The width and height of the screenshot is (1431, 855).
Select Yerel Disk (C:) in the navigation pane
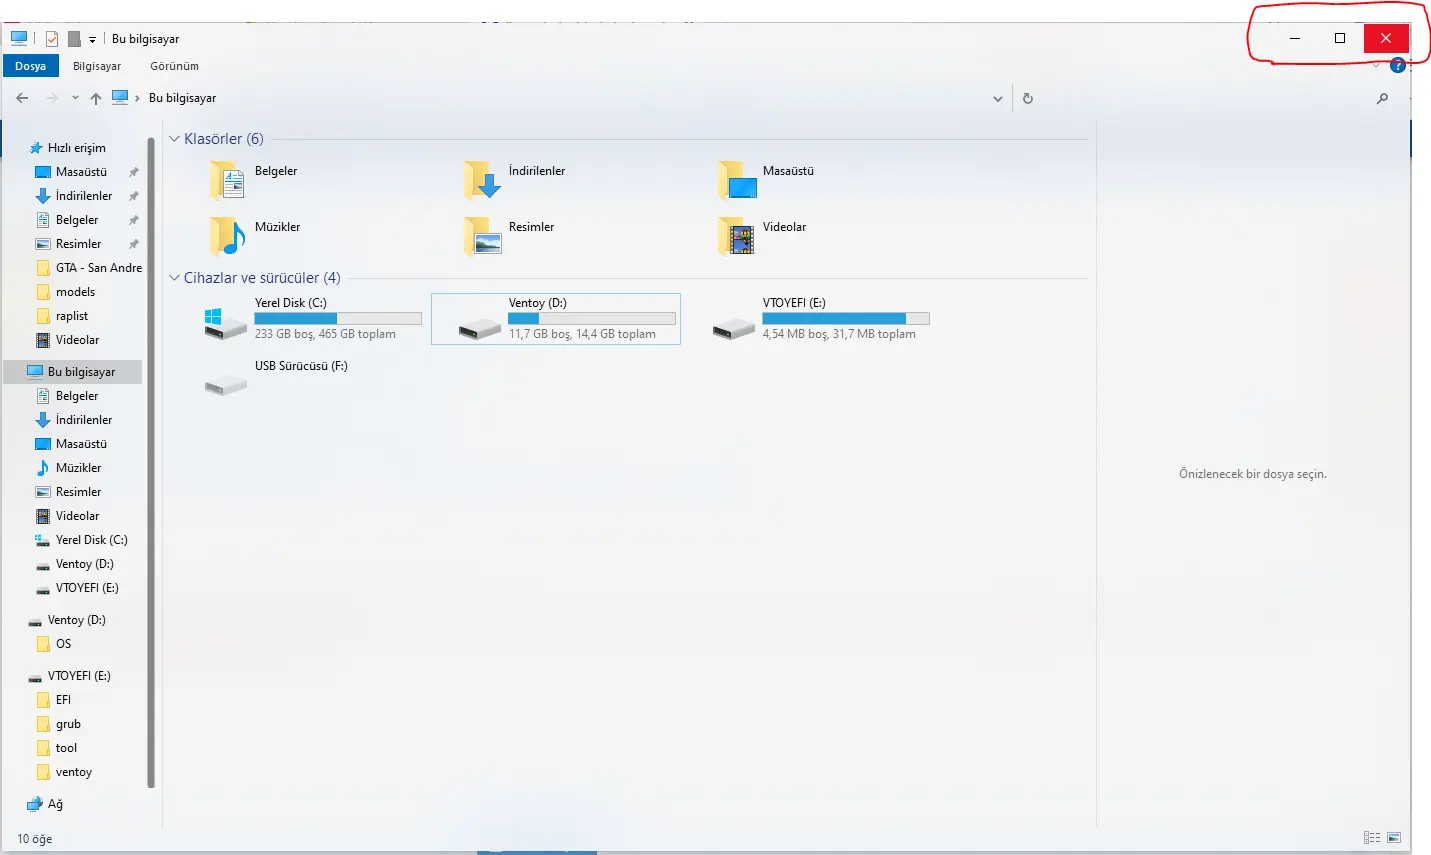[x=91, y=540]
